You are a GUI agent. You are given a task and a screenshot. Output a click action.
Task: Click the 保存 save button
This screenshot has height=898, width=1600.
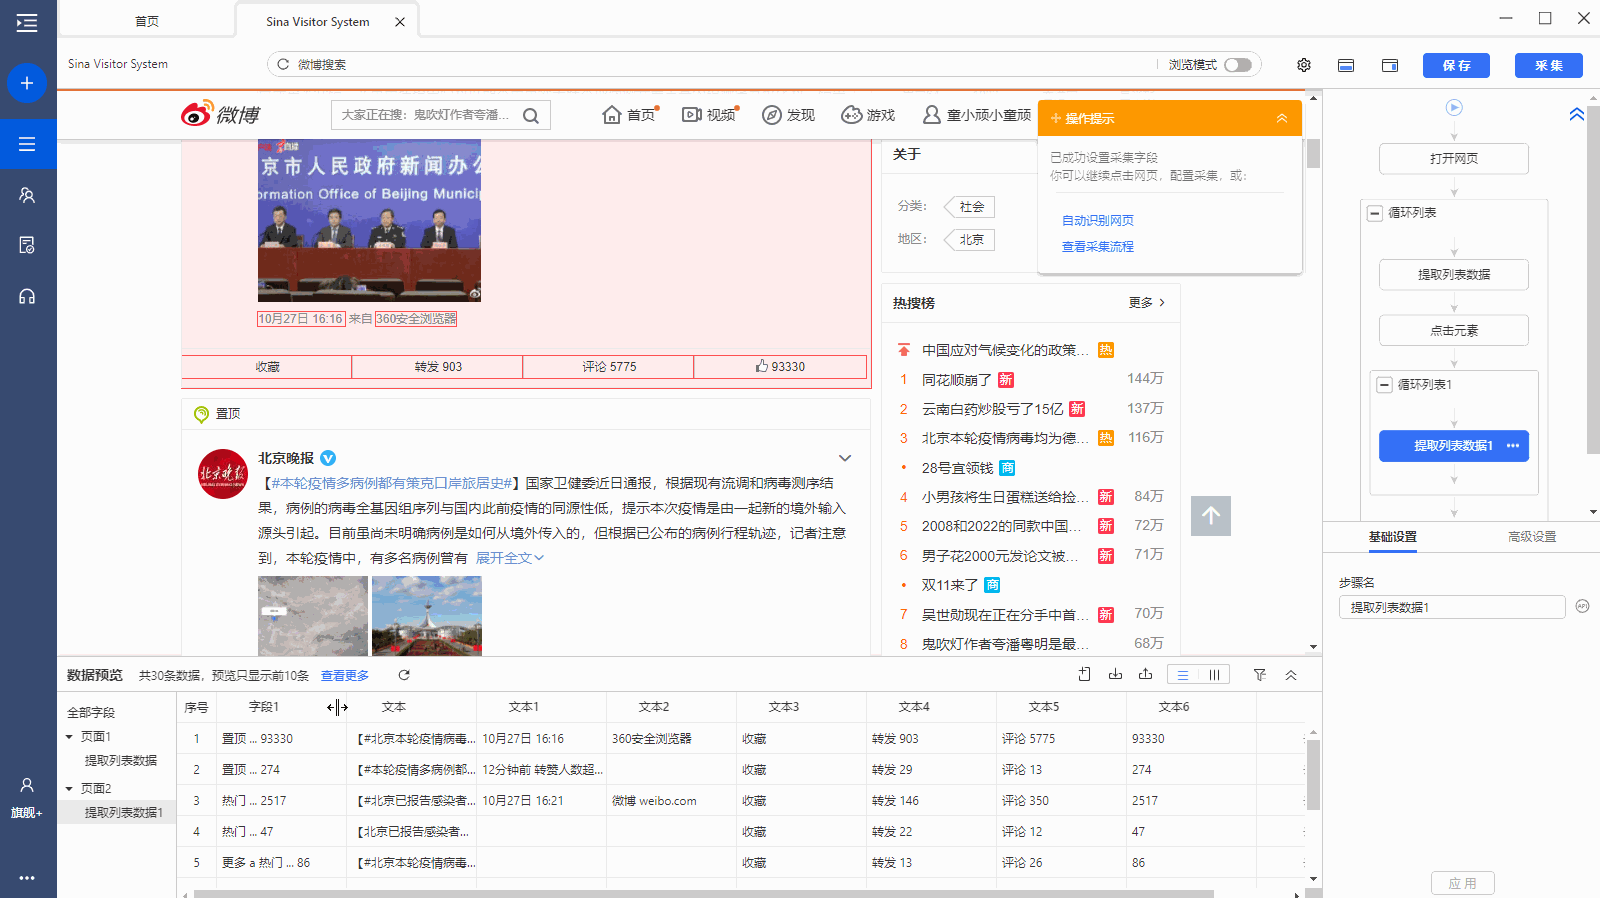tap(1456, 65)
